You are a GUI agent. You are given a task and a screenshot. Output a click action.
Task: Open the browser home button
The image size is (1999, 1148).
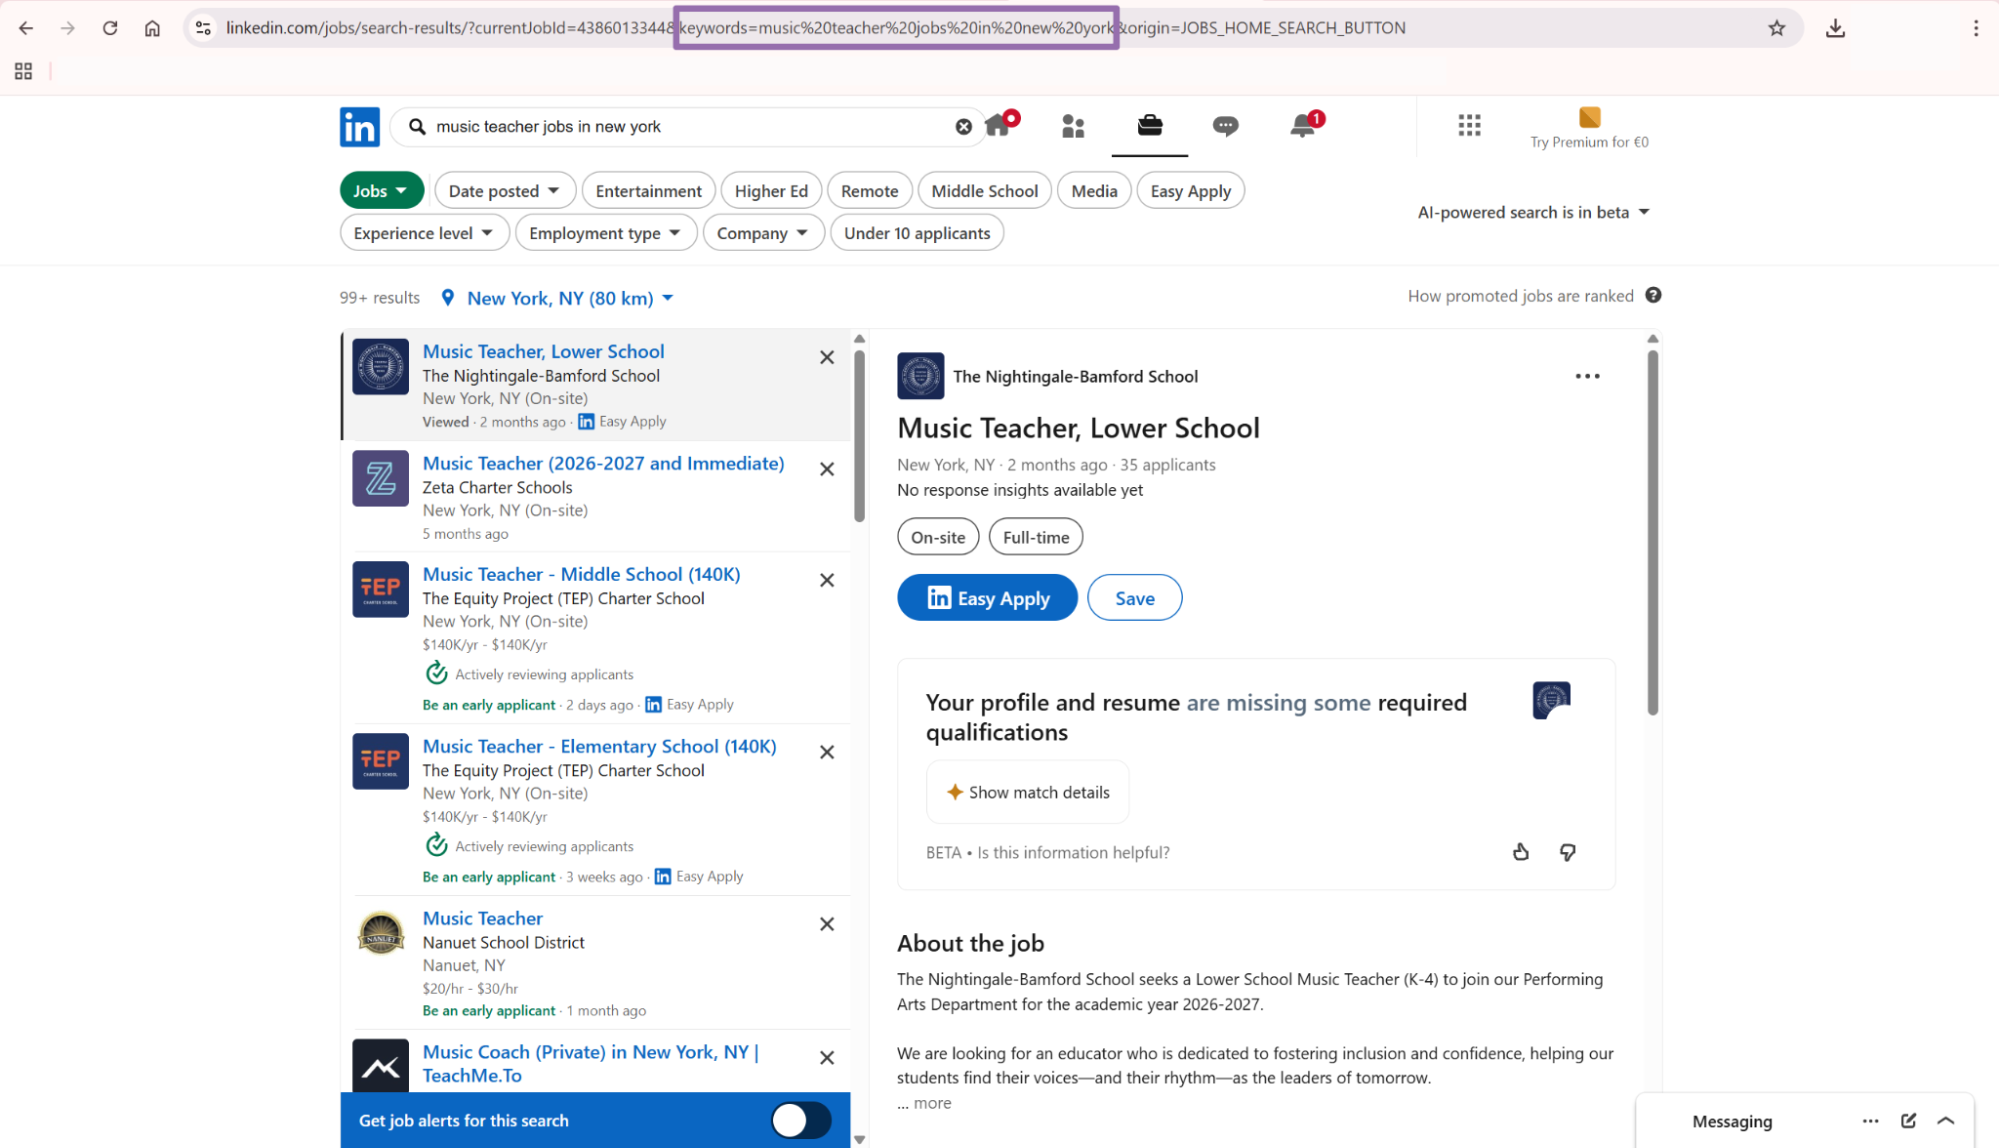point(152,28)
